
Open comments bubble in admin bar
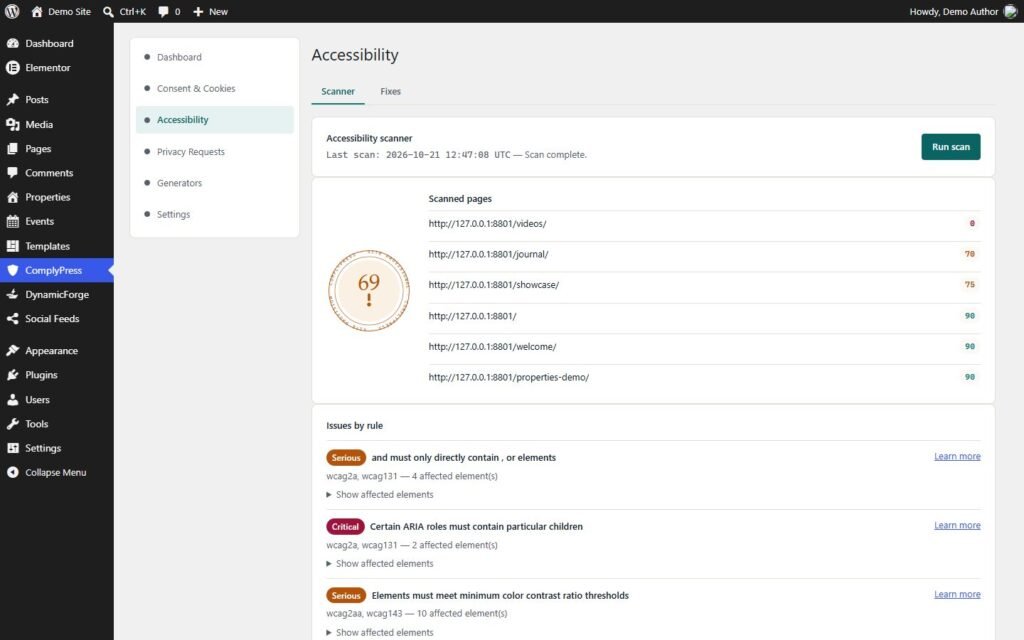[x=163, y=11]
